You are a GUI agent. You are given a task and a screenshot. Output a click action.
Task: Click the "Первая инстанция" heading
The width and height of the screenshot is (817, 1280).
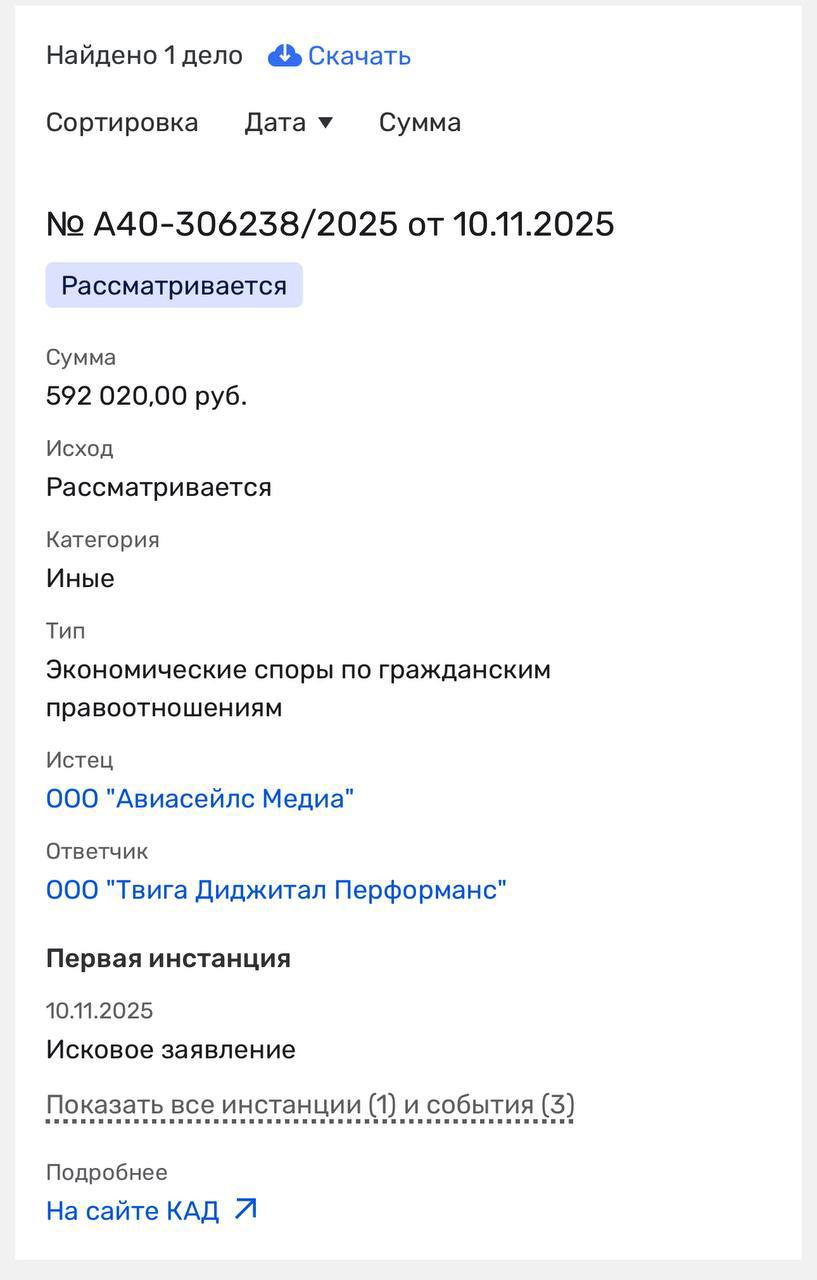pos(168,958)
